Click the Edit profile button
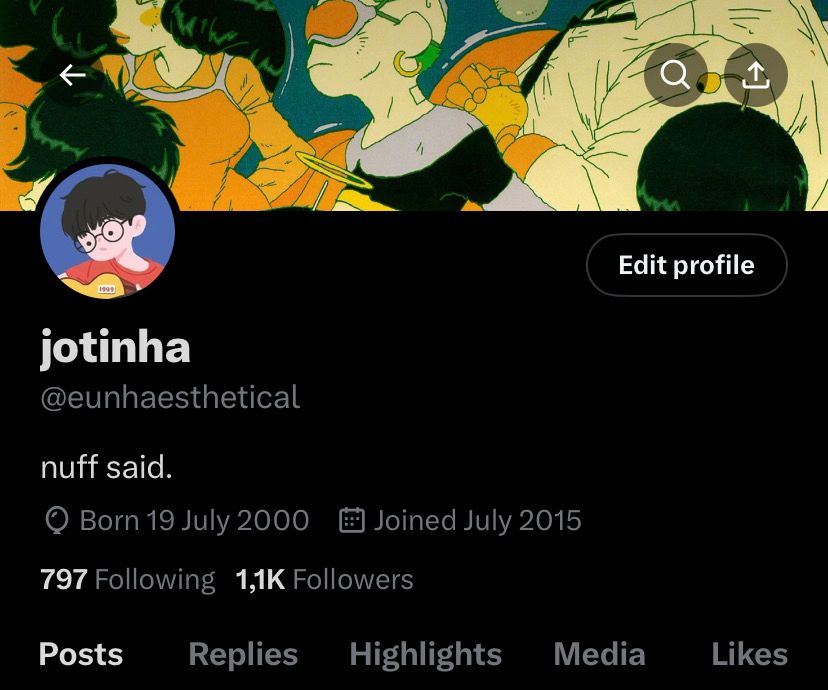828x690 pixels. (x=686, y=265)
